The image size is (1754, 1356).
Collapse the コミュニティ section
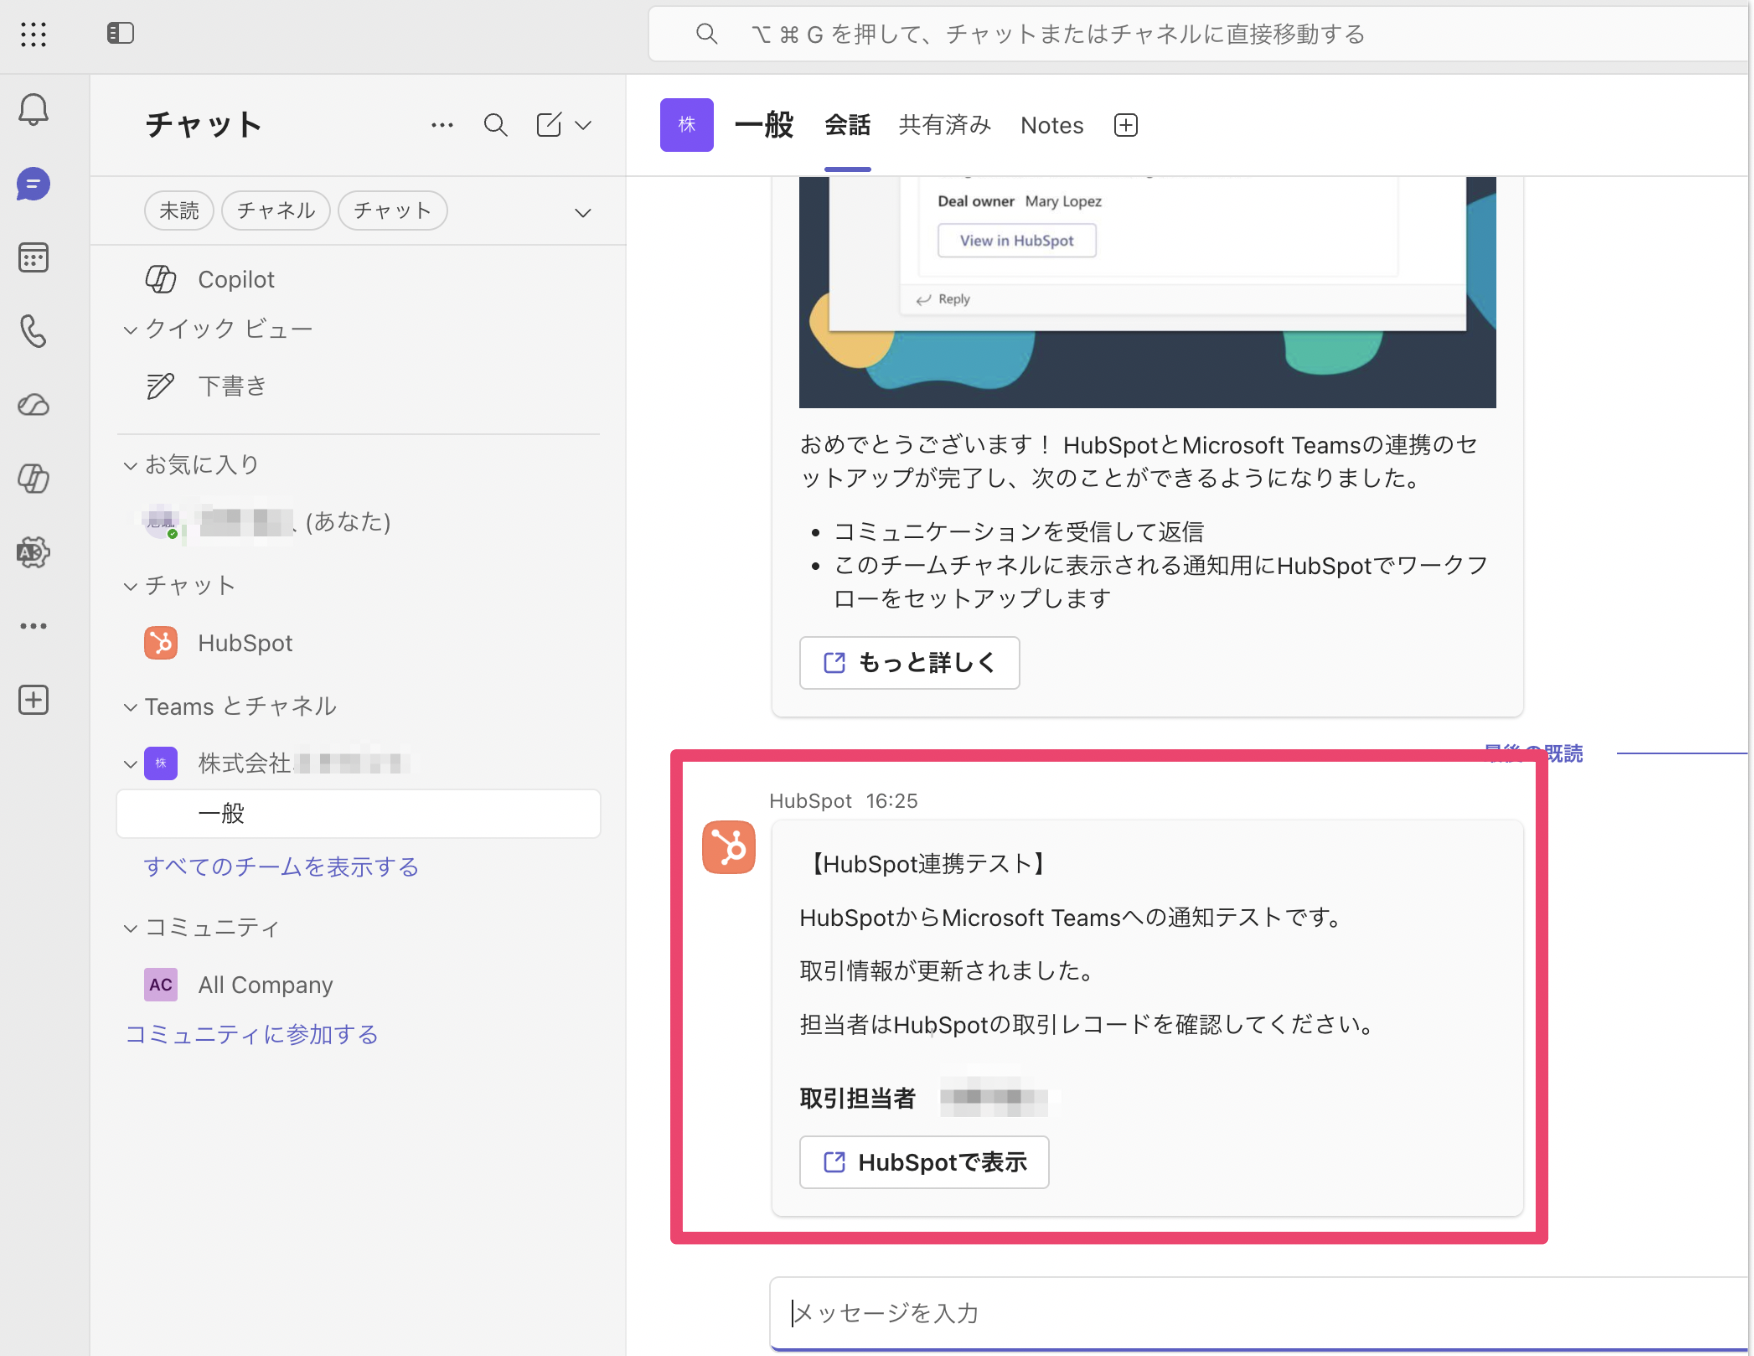[130, 929]
